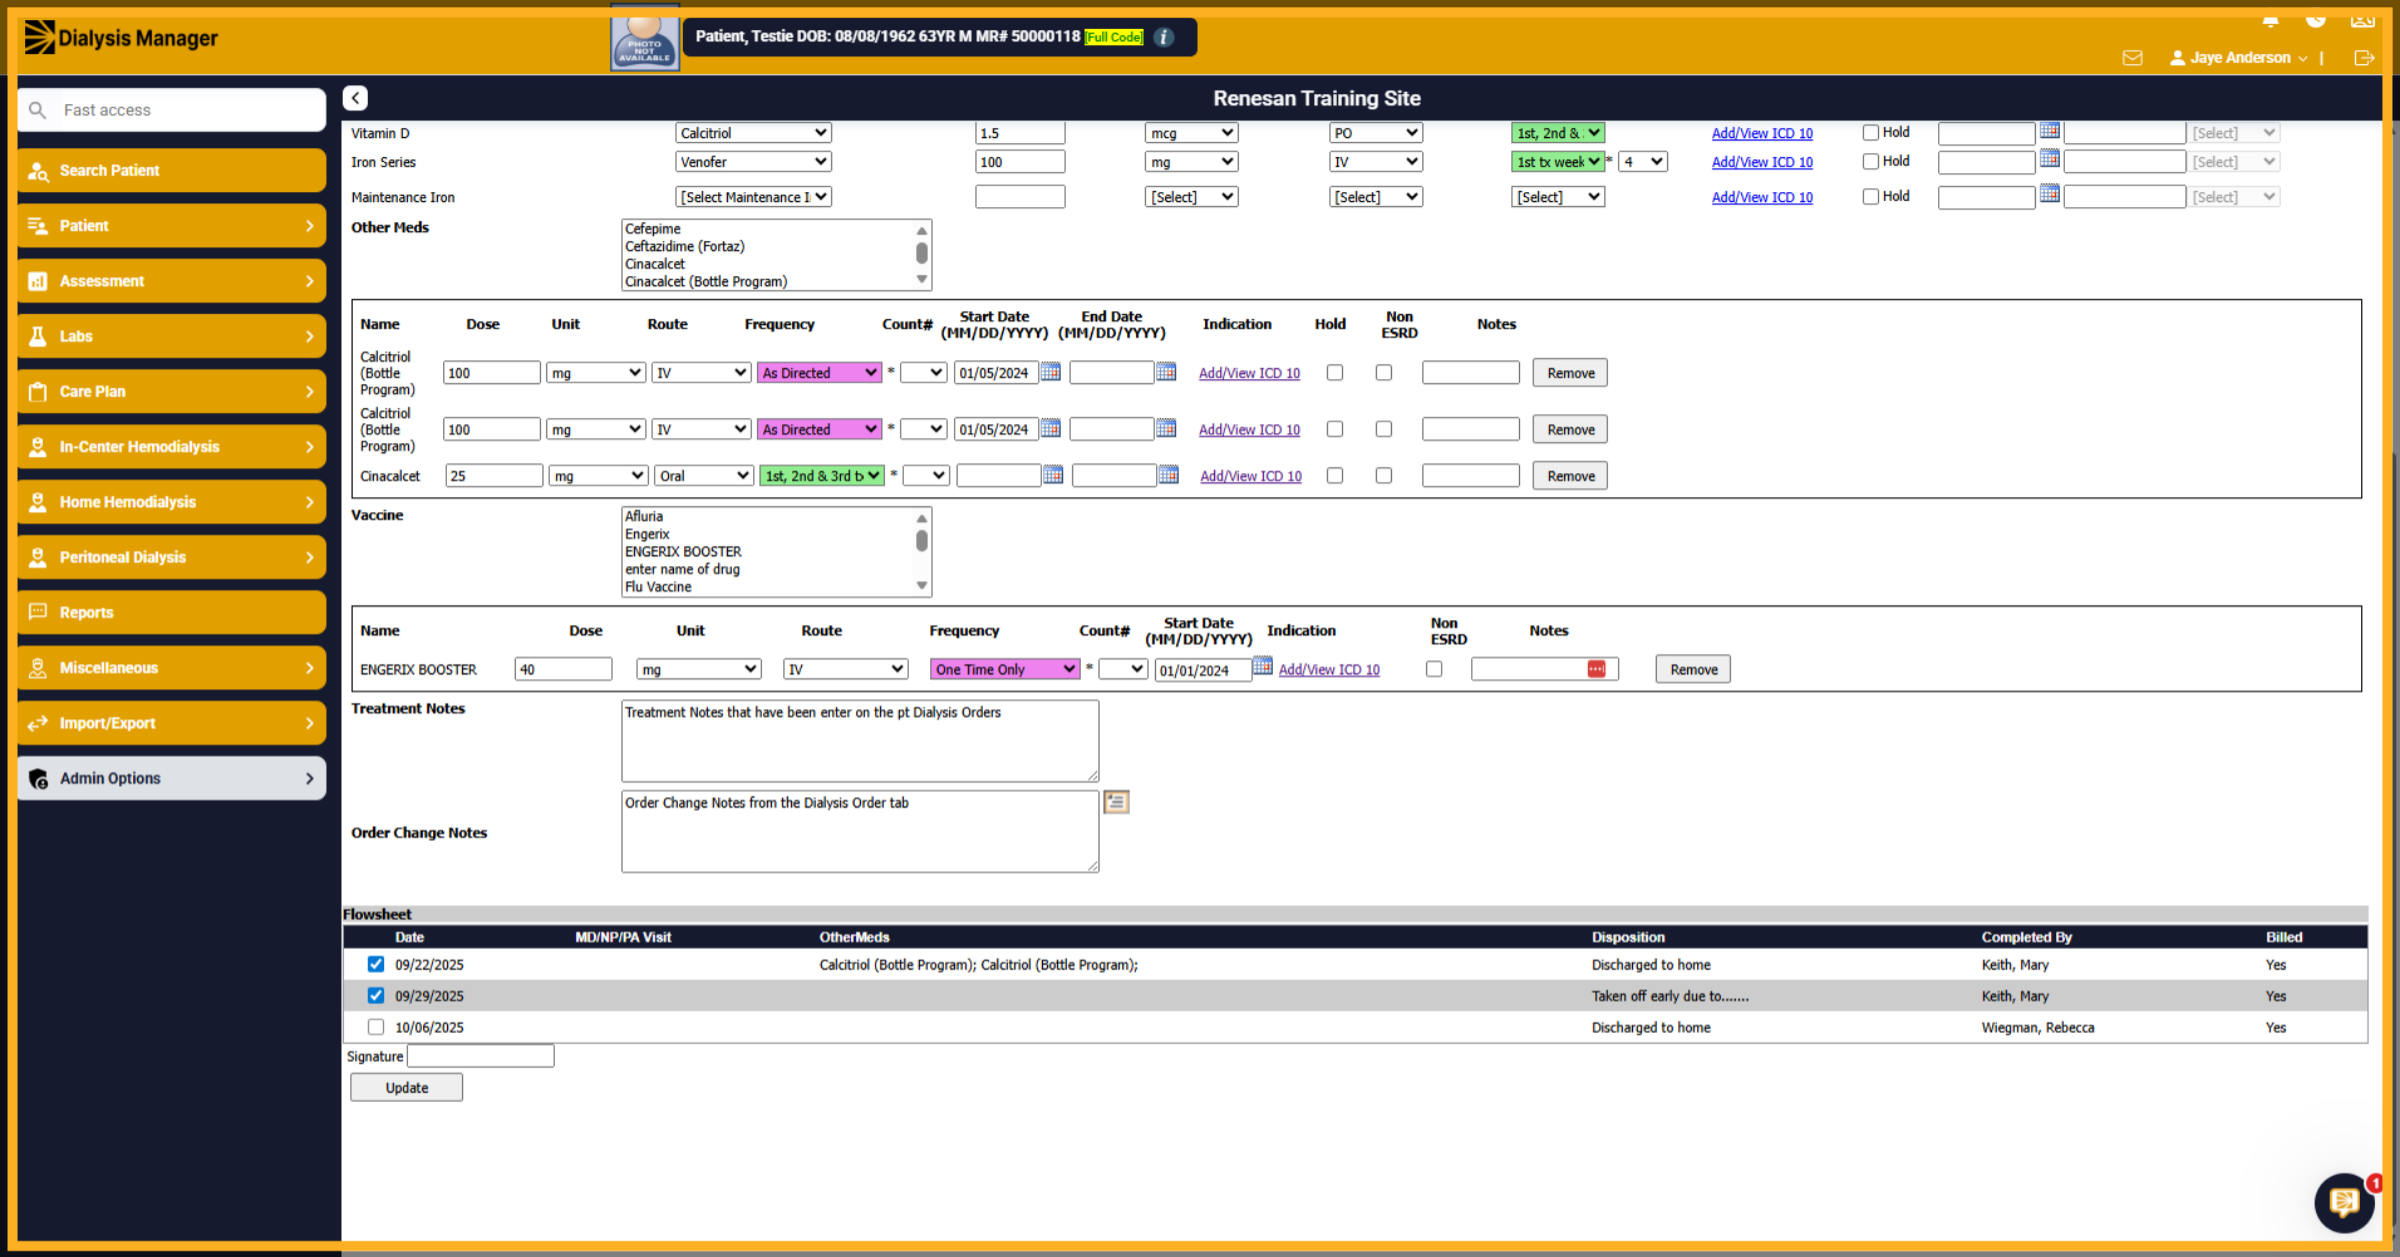Open the Jaye Anderson user dropdown
Image resolution: width=2400 pixels, height=1257 pixels.
click(2239, 58)
